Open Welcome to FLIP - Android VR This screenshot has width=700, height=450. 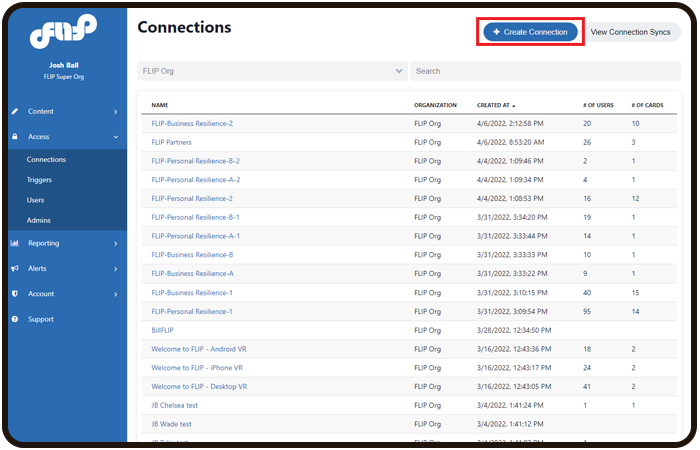tap(199, 349)
